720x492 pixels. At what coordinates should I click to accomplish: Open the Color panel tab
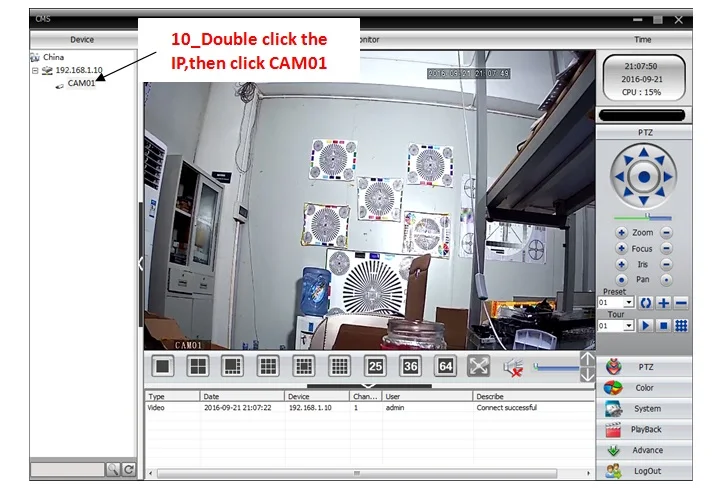(x=644, y=388)
